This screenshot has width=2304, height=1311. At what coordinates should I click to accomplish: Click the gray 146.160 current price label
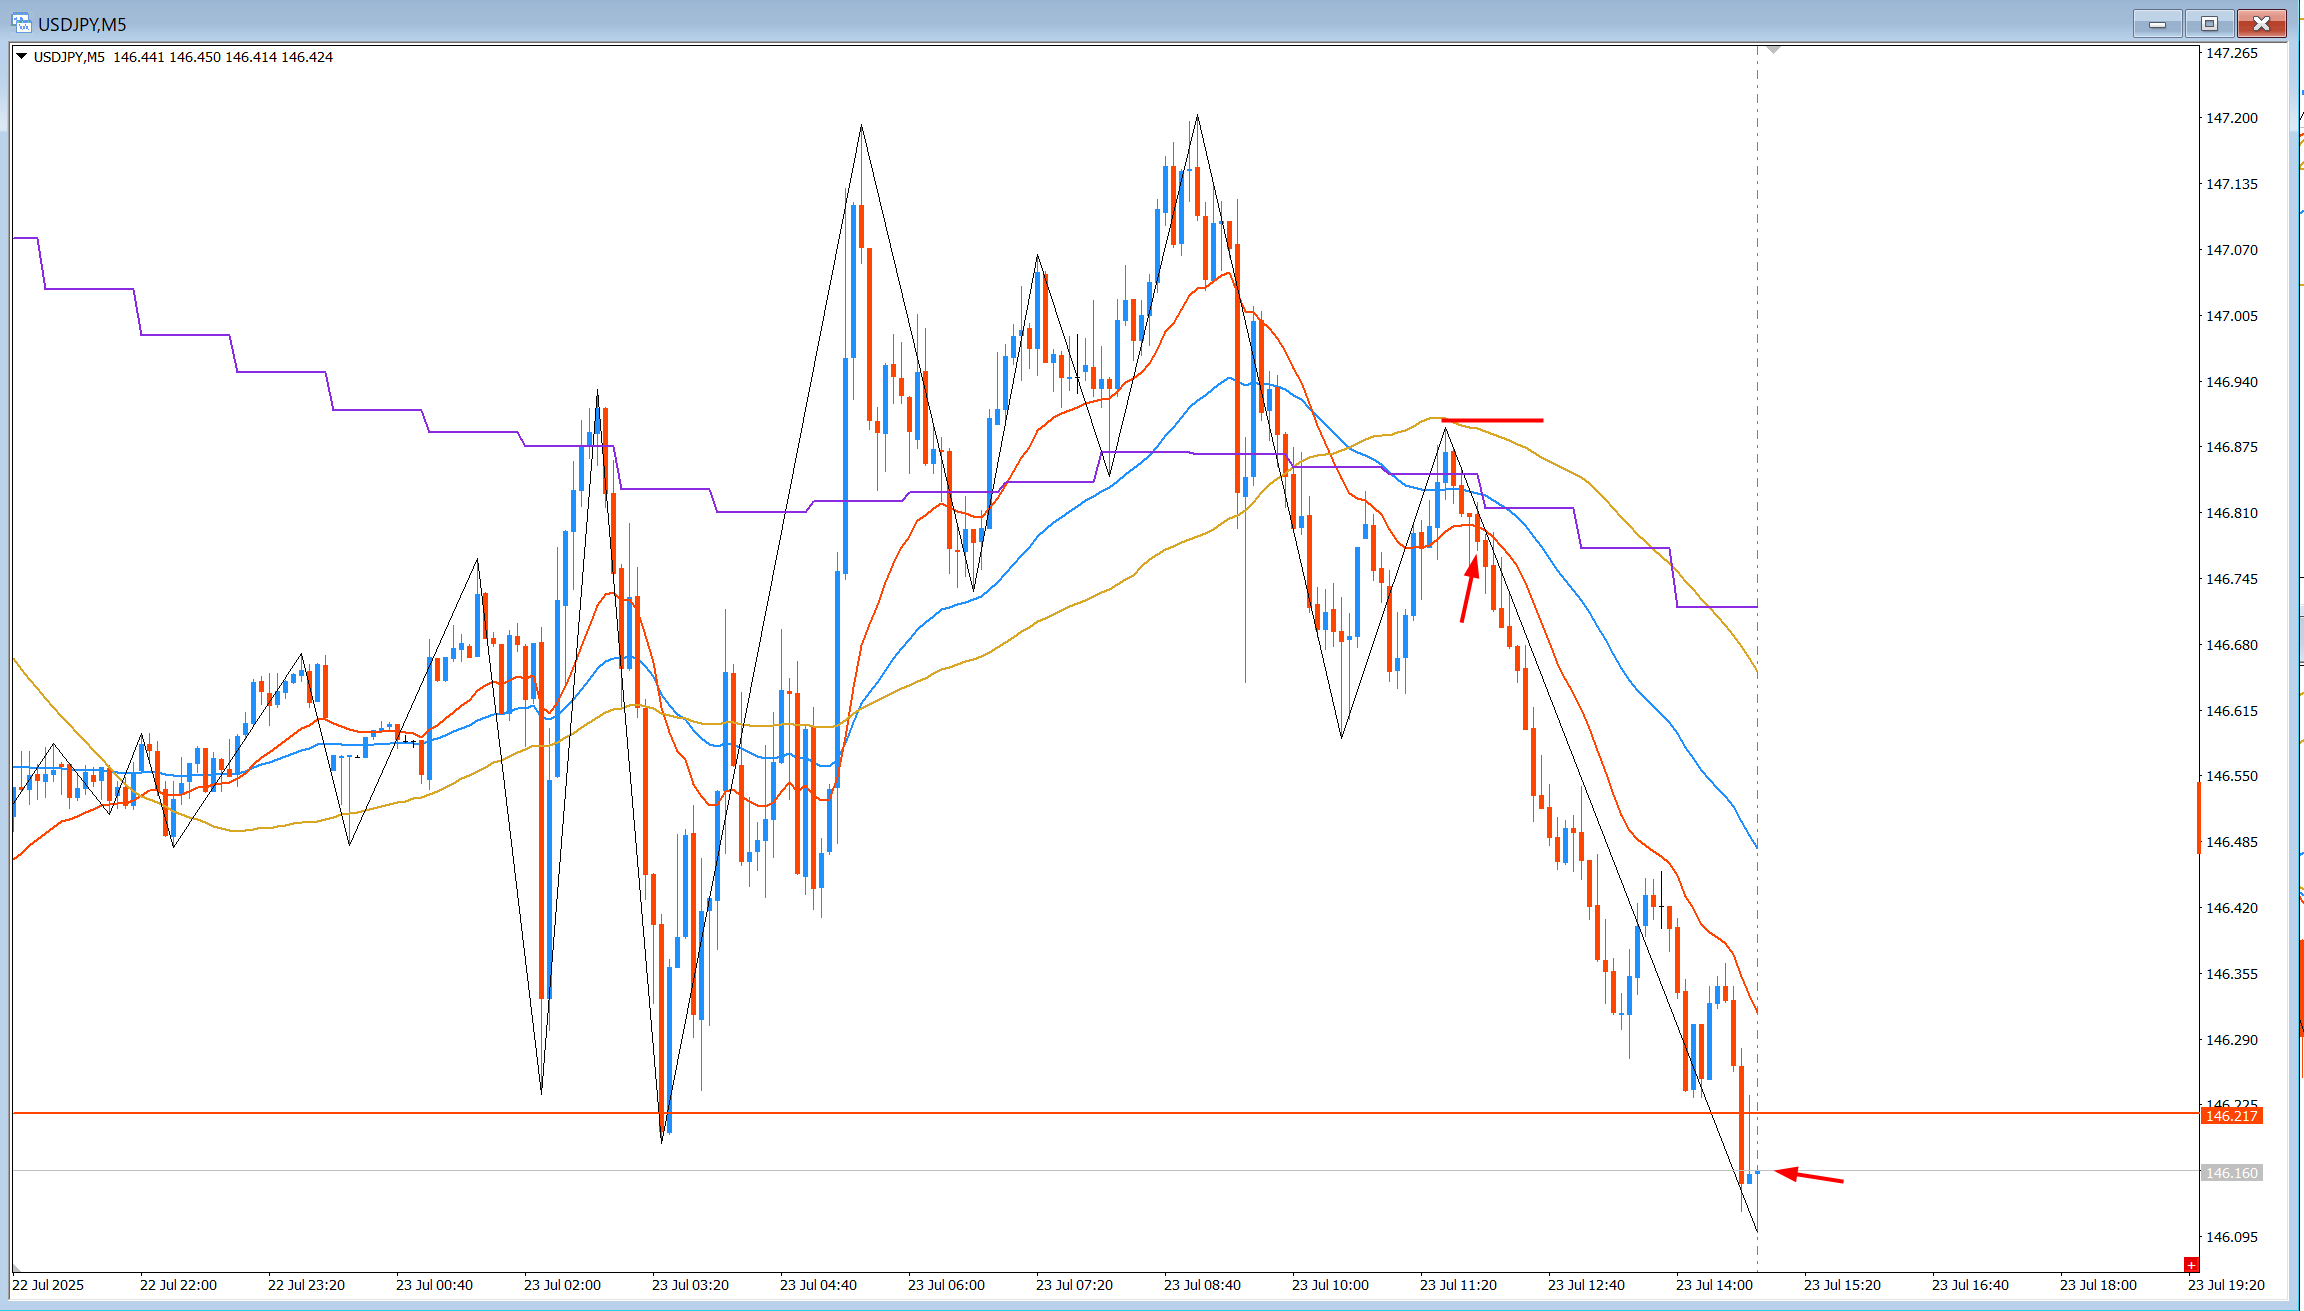[2231, 1173]
